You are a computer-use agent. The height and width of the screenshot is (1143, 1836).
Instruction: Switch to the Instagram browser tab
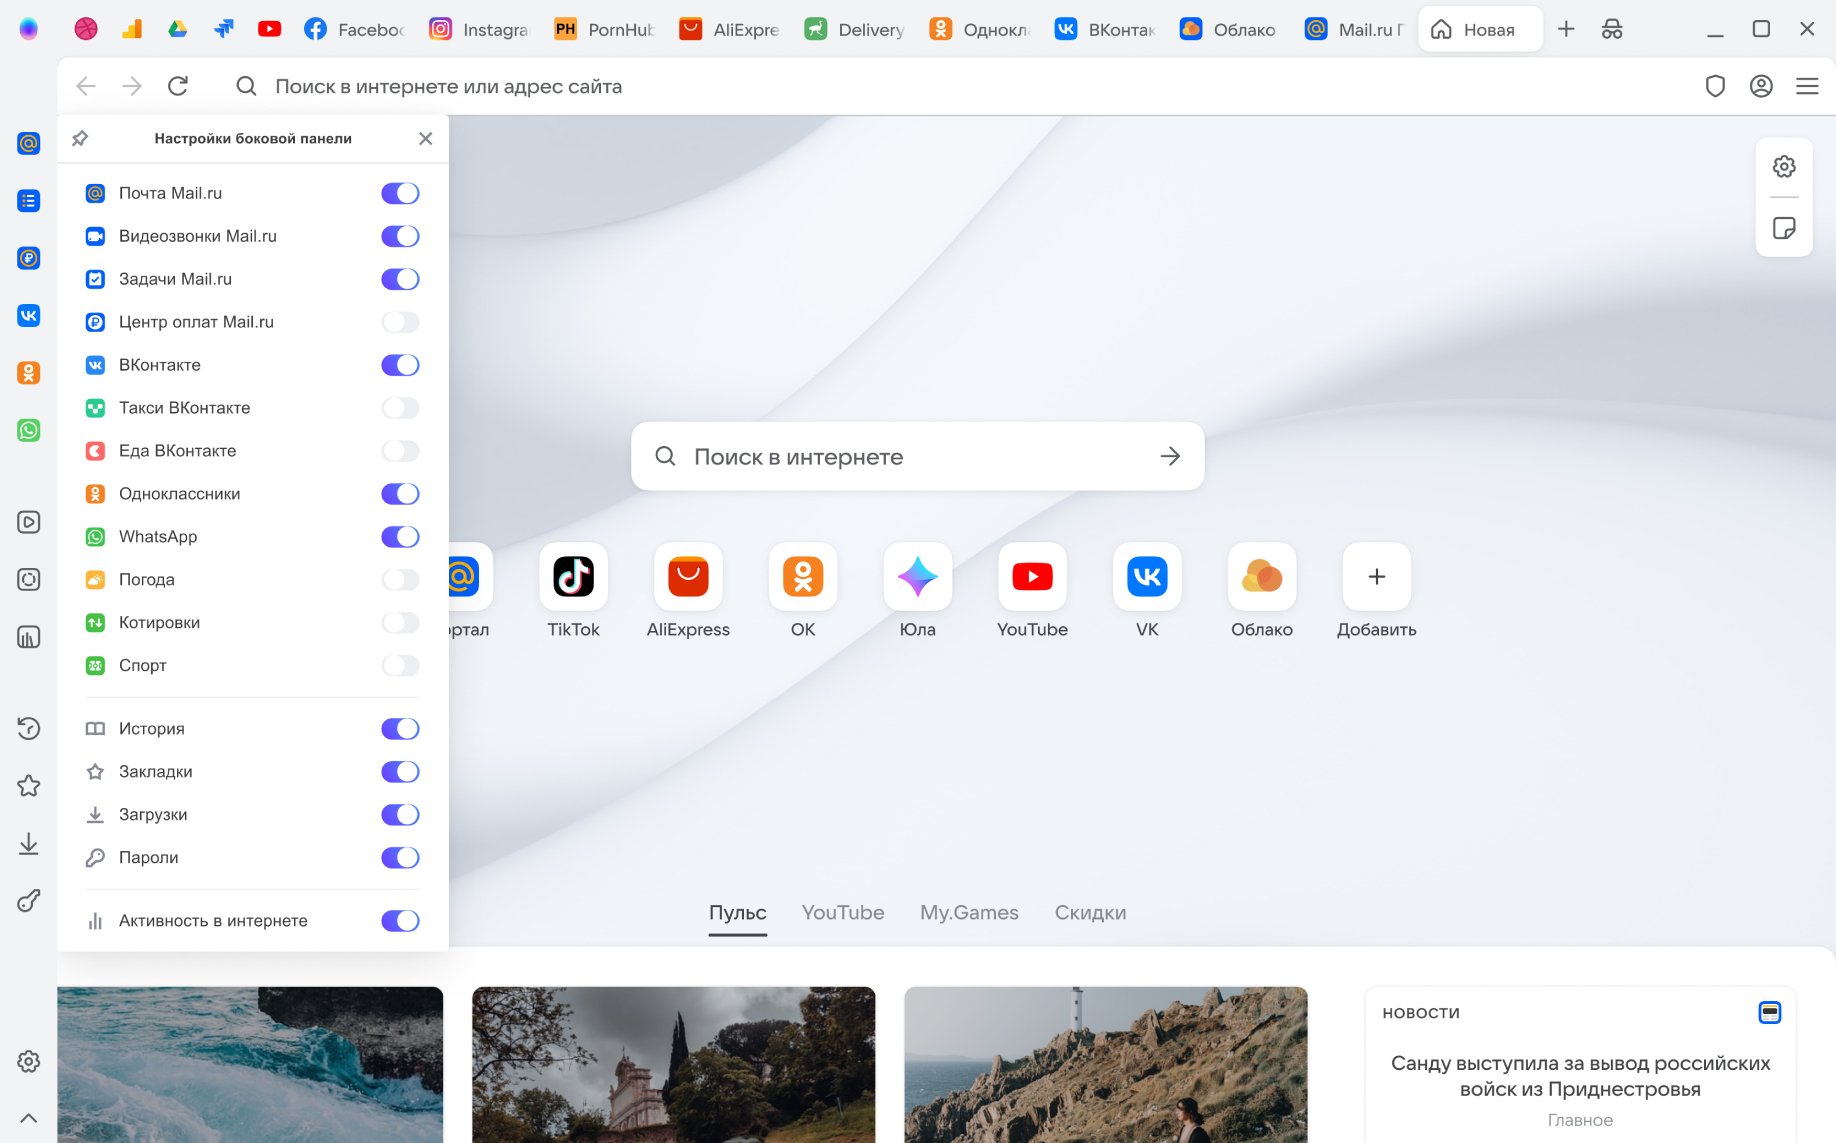(x=478, y=29)
